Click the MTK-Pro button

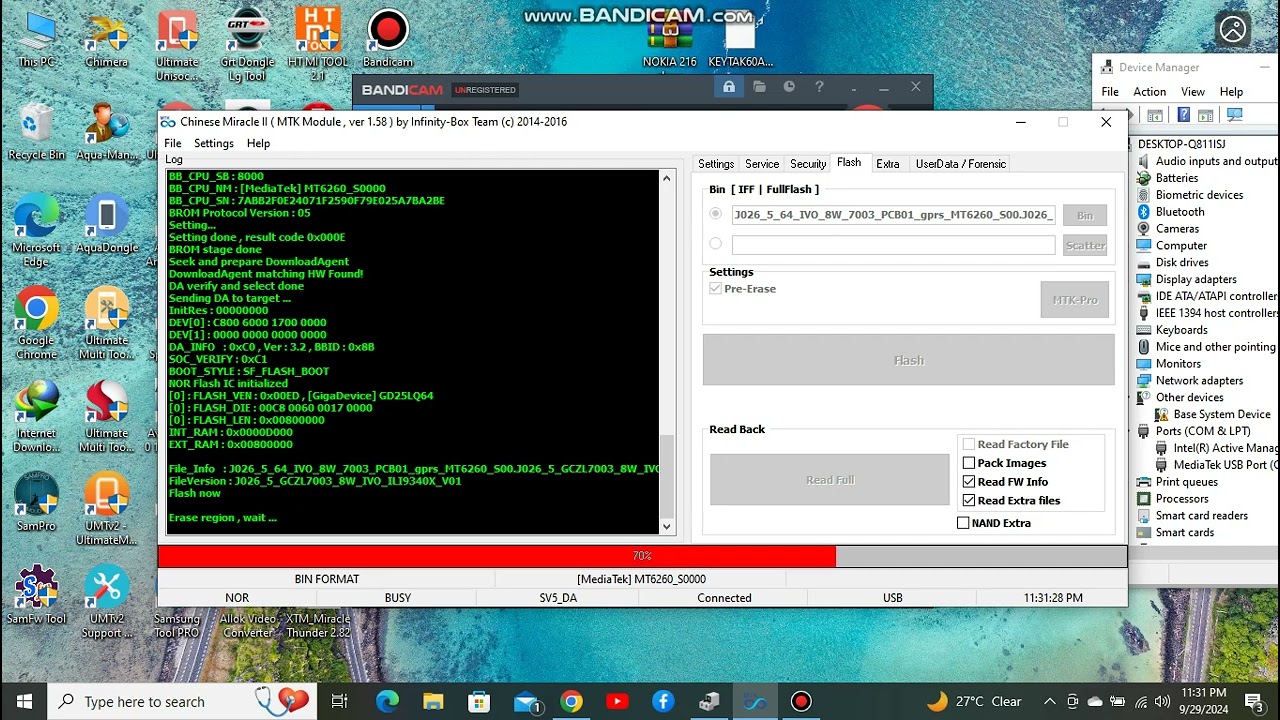pyautogui.click(x=1075, y=300)
